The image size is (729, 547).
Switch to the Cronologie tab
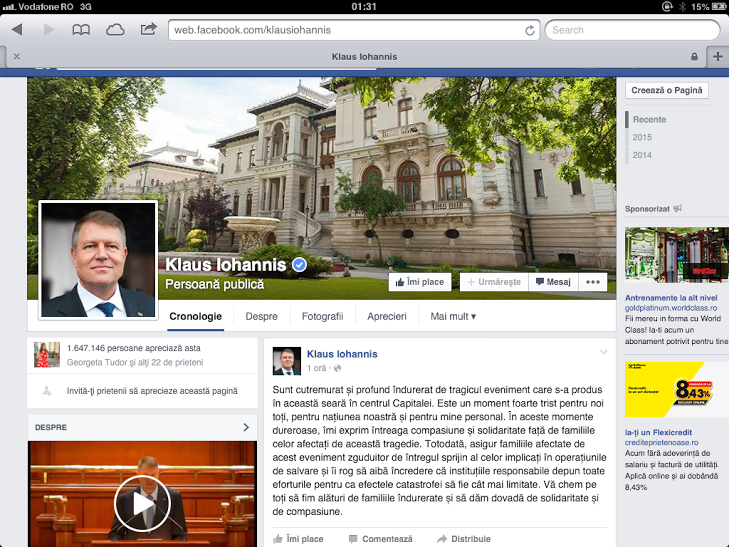pos(195,316)
